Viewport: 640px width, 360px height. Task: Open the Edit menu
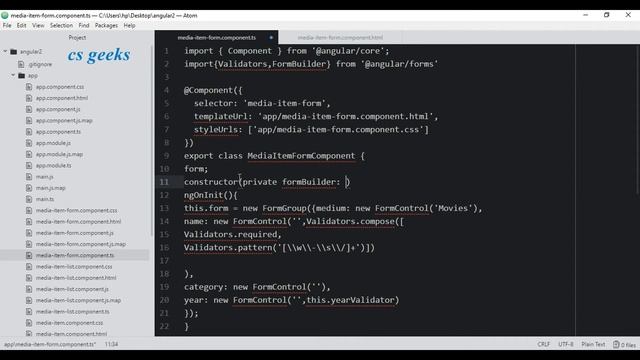[21, 25]
